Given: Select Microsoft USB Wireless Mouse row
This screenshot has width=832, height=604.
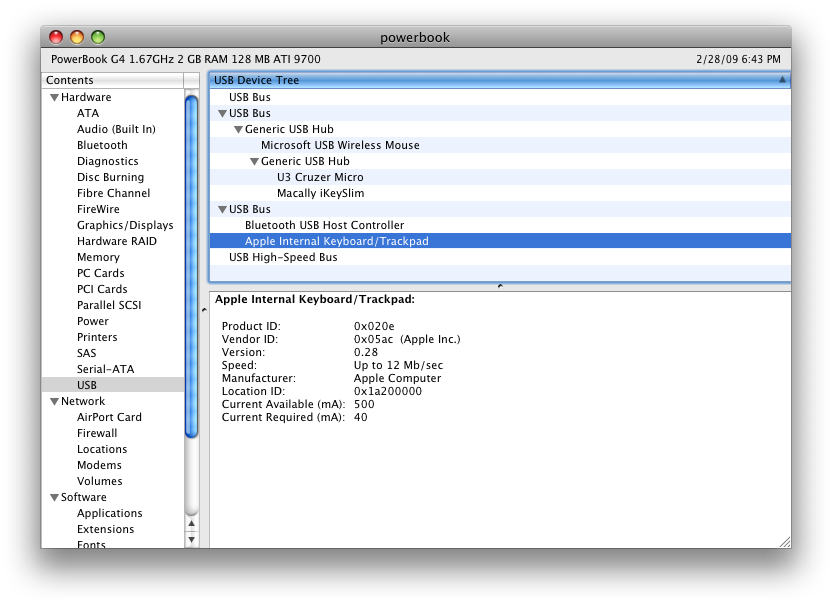Looking at the screenshot, I should [x=500, y=145].
